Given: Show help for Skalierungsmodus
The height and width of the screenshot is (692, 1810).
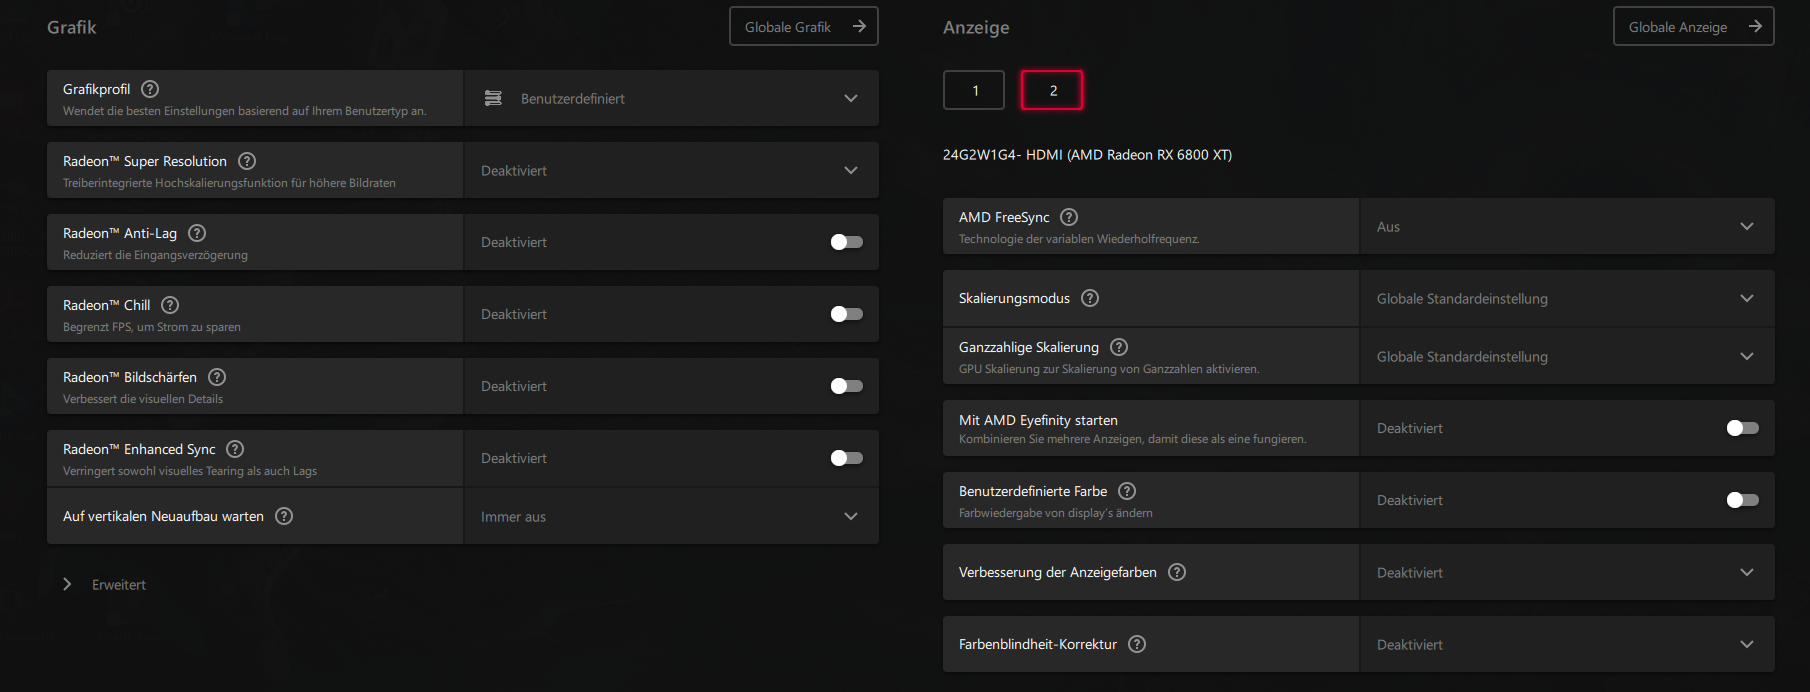Looking at the screenshot, I should click(x=1090, y=298).
